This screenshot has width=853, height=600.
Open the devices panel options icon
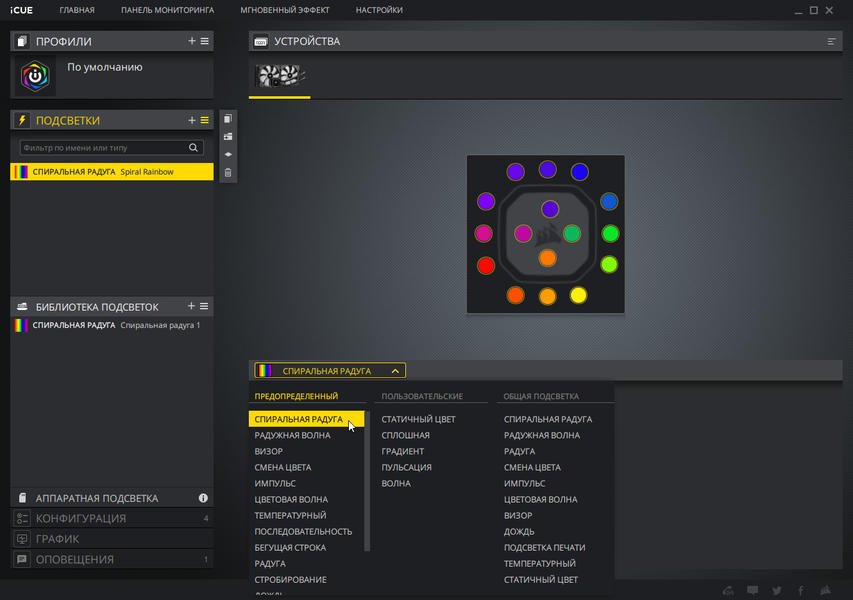831,41
